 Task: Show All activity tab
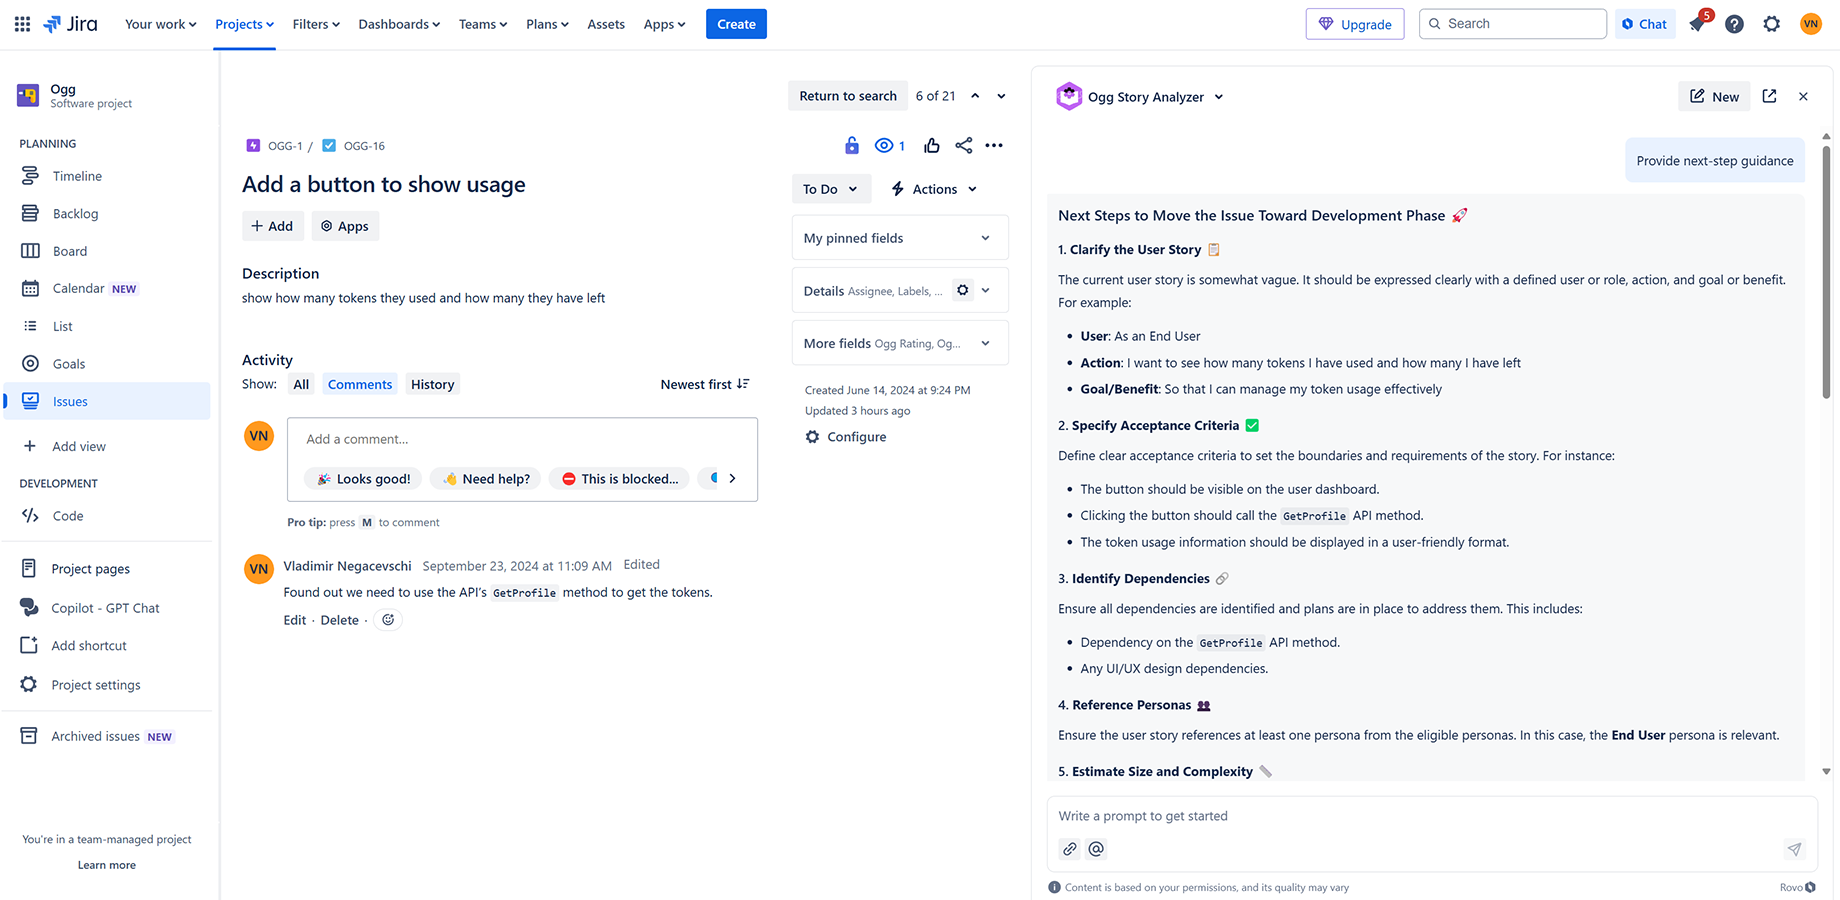tap(301, 384)
